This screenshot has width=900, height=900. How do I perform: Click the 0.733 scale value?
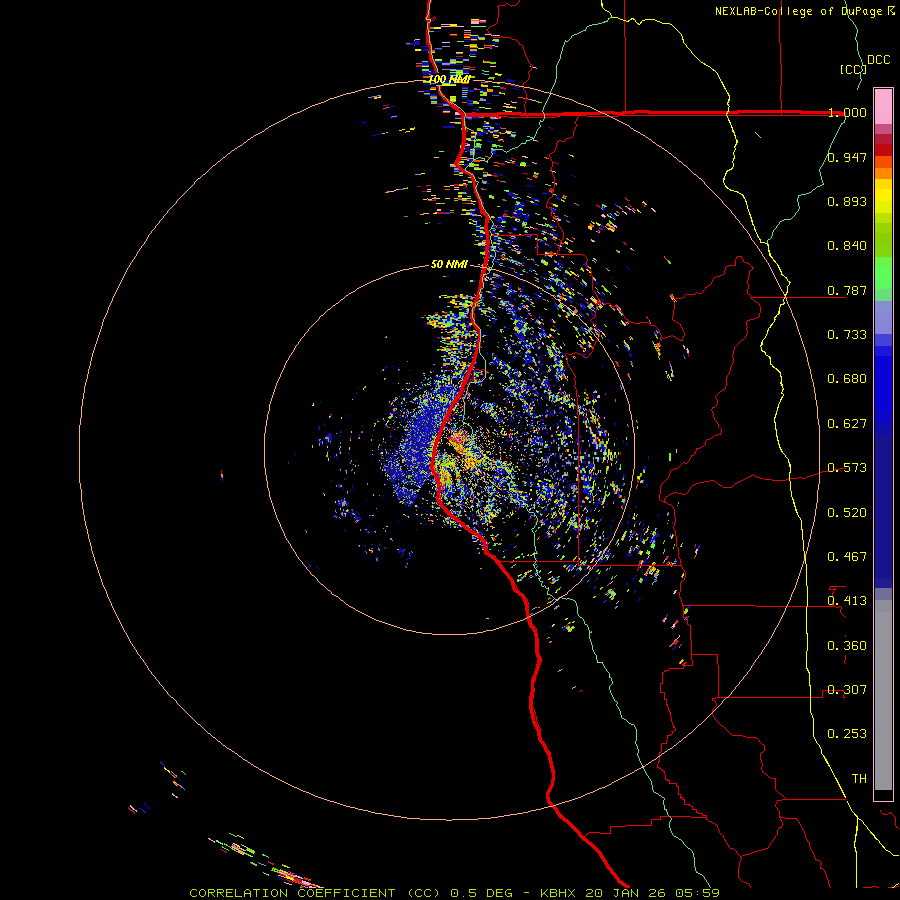point(847,335)
